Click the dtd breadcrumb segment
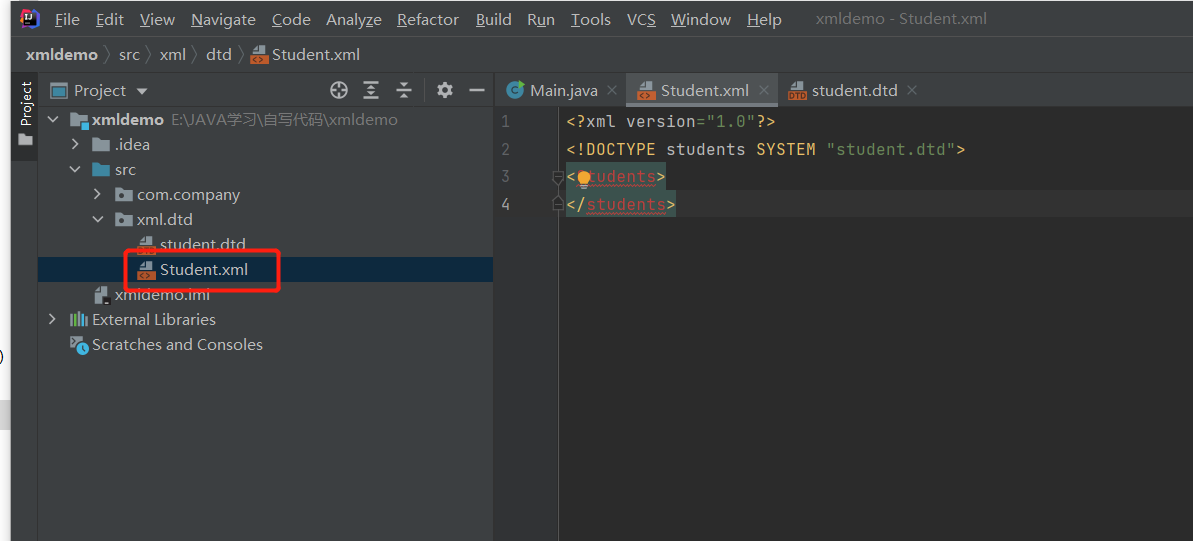 tap(218, 55)
